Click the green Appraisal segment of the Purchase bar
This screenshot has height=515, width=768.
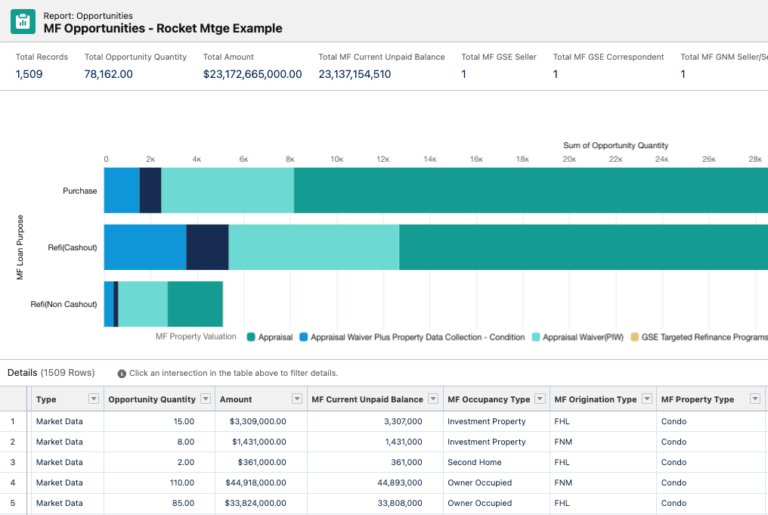click(531, 191)
